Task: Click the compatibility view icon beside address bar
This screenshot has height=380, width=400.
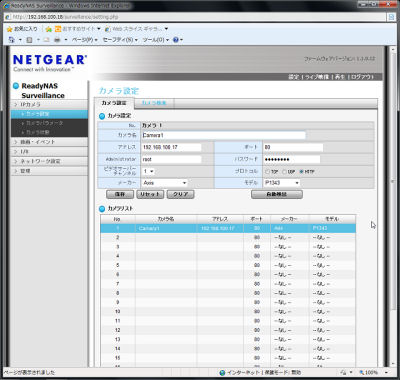Action: (391, 17)
